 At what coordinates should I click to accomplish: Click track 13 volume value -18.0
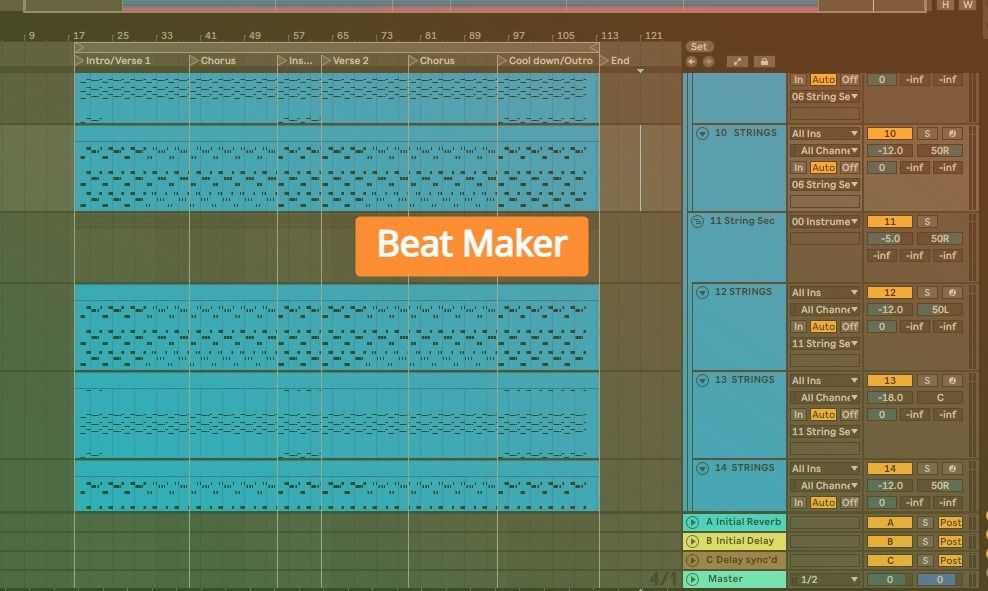click(x=889, y=398)
